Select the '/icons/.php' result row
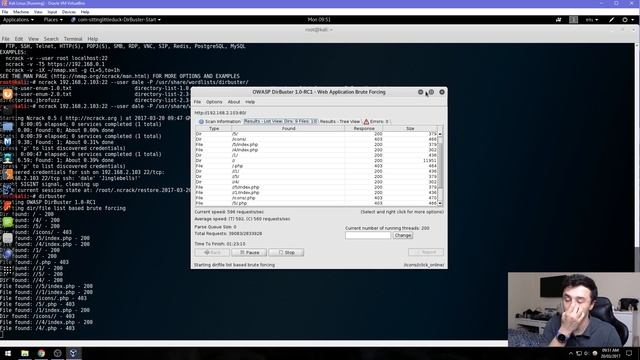This screenshot has height=360, width=640. [x=316, y=198]
